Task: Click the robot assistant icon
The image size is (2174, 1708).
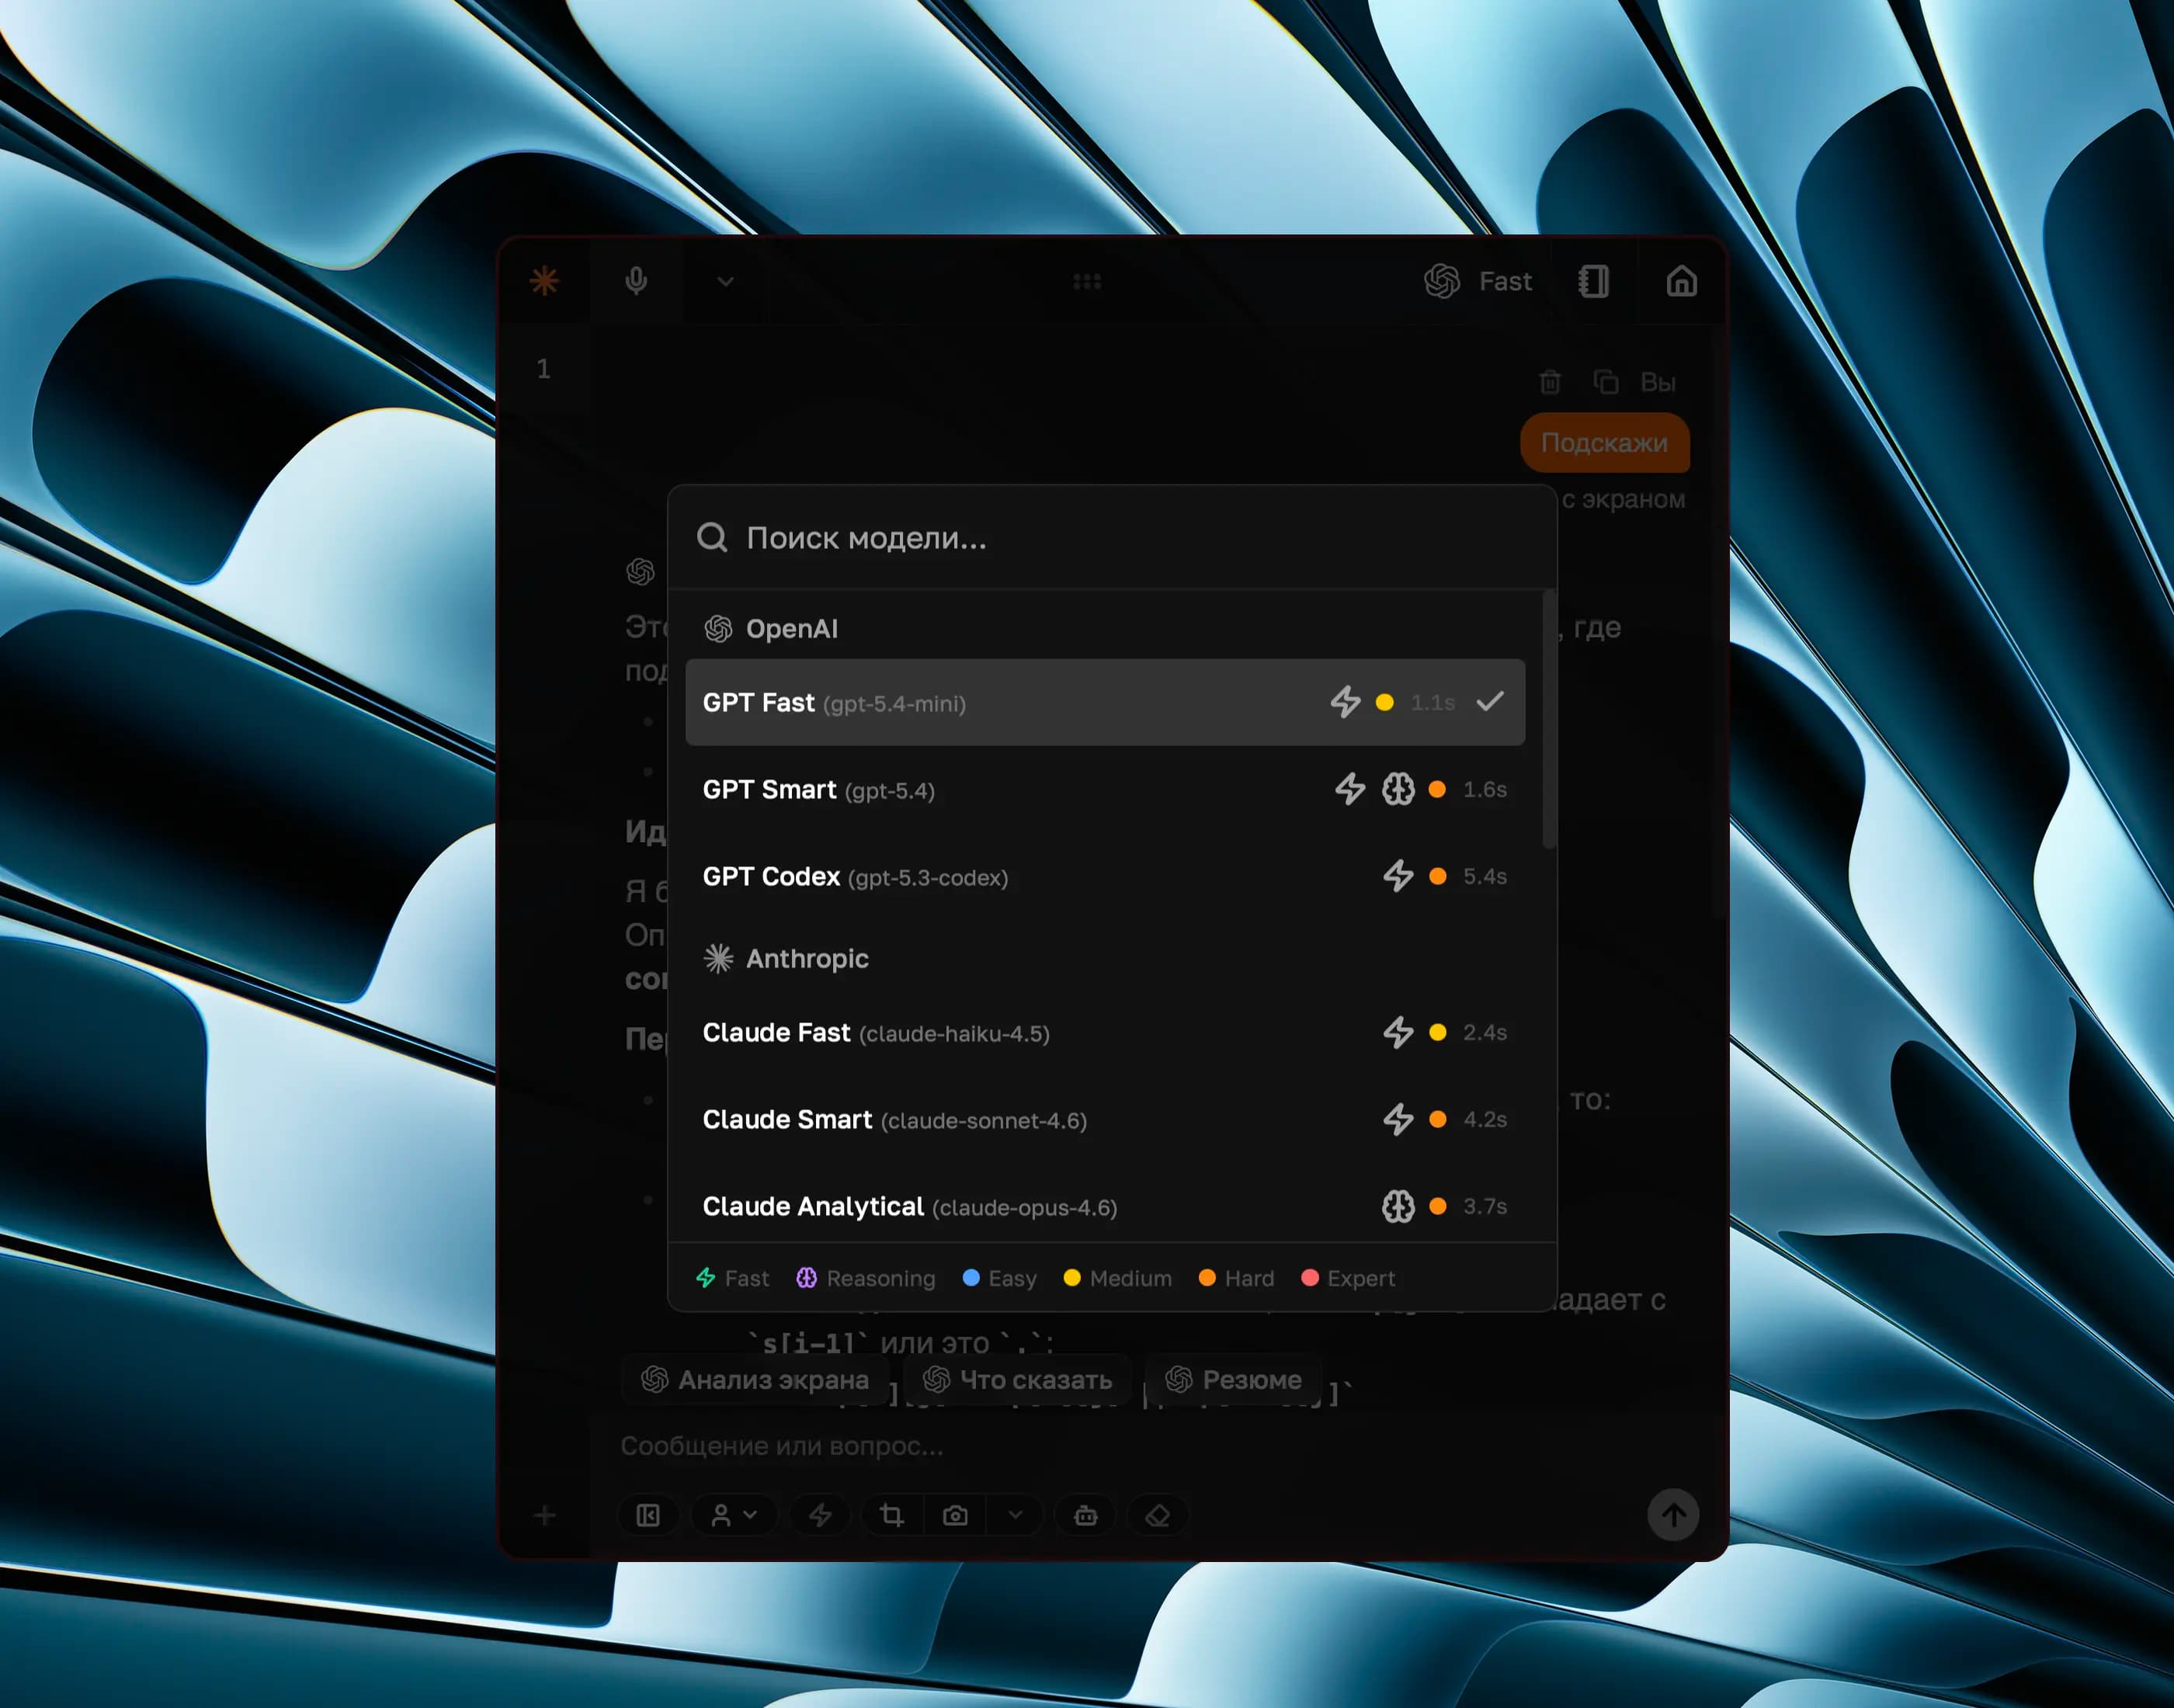Action: tap(1085, 1515)
